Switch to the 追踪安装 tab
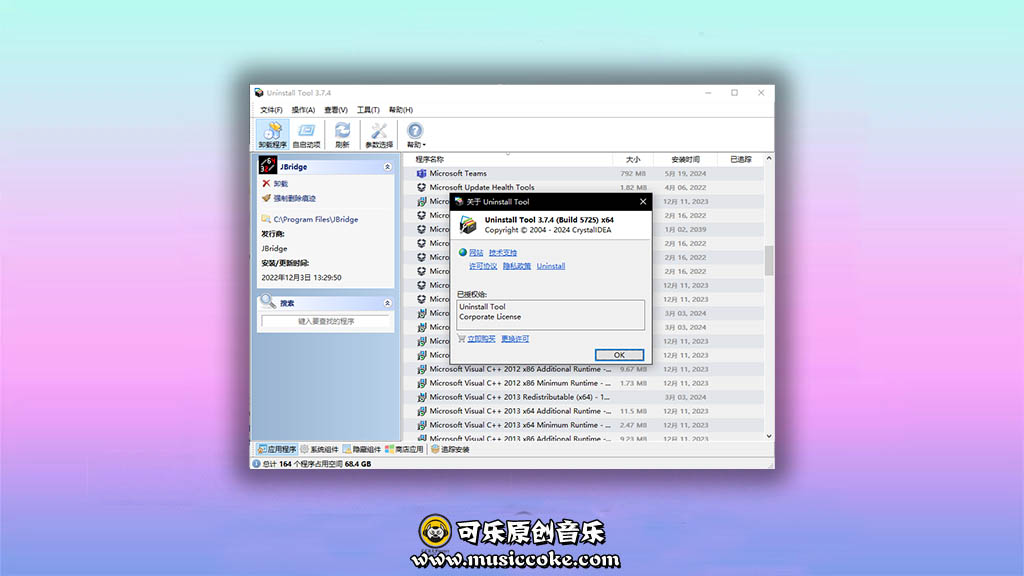 coord(450,449)
